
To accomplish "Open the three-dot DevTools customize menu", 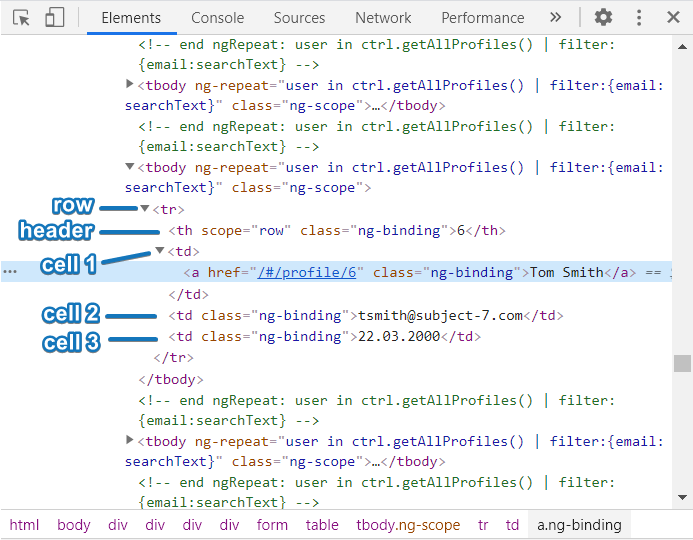I will coord(639,17).
